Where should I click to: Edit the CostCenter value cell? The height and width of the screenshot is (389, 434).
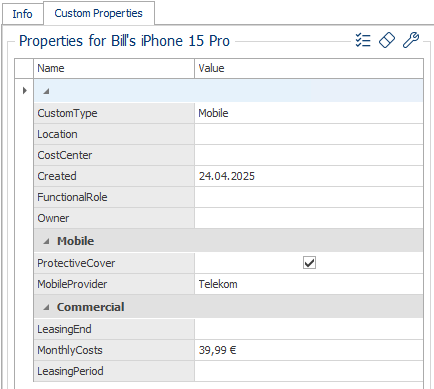coord(309,155)
